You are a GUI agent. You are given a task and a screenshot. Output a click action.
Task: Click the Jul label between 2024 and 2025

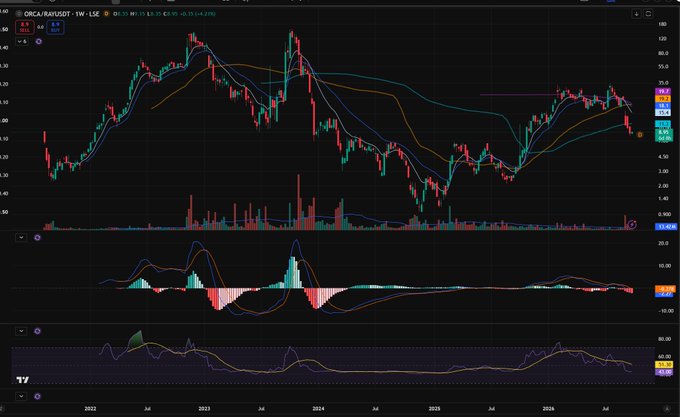tap(376, 409)
